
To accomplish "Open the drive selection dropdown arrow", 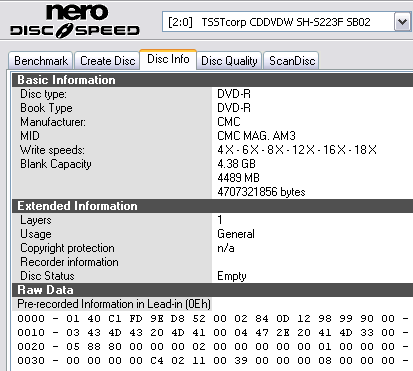I will point(403,22).
